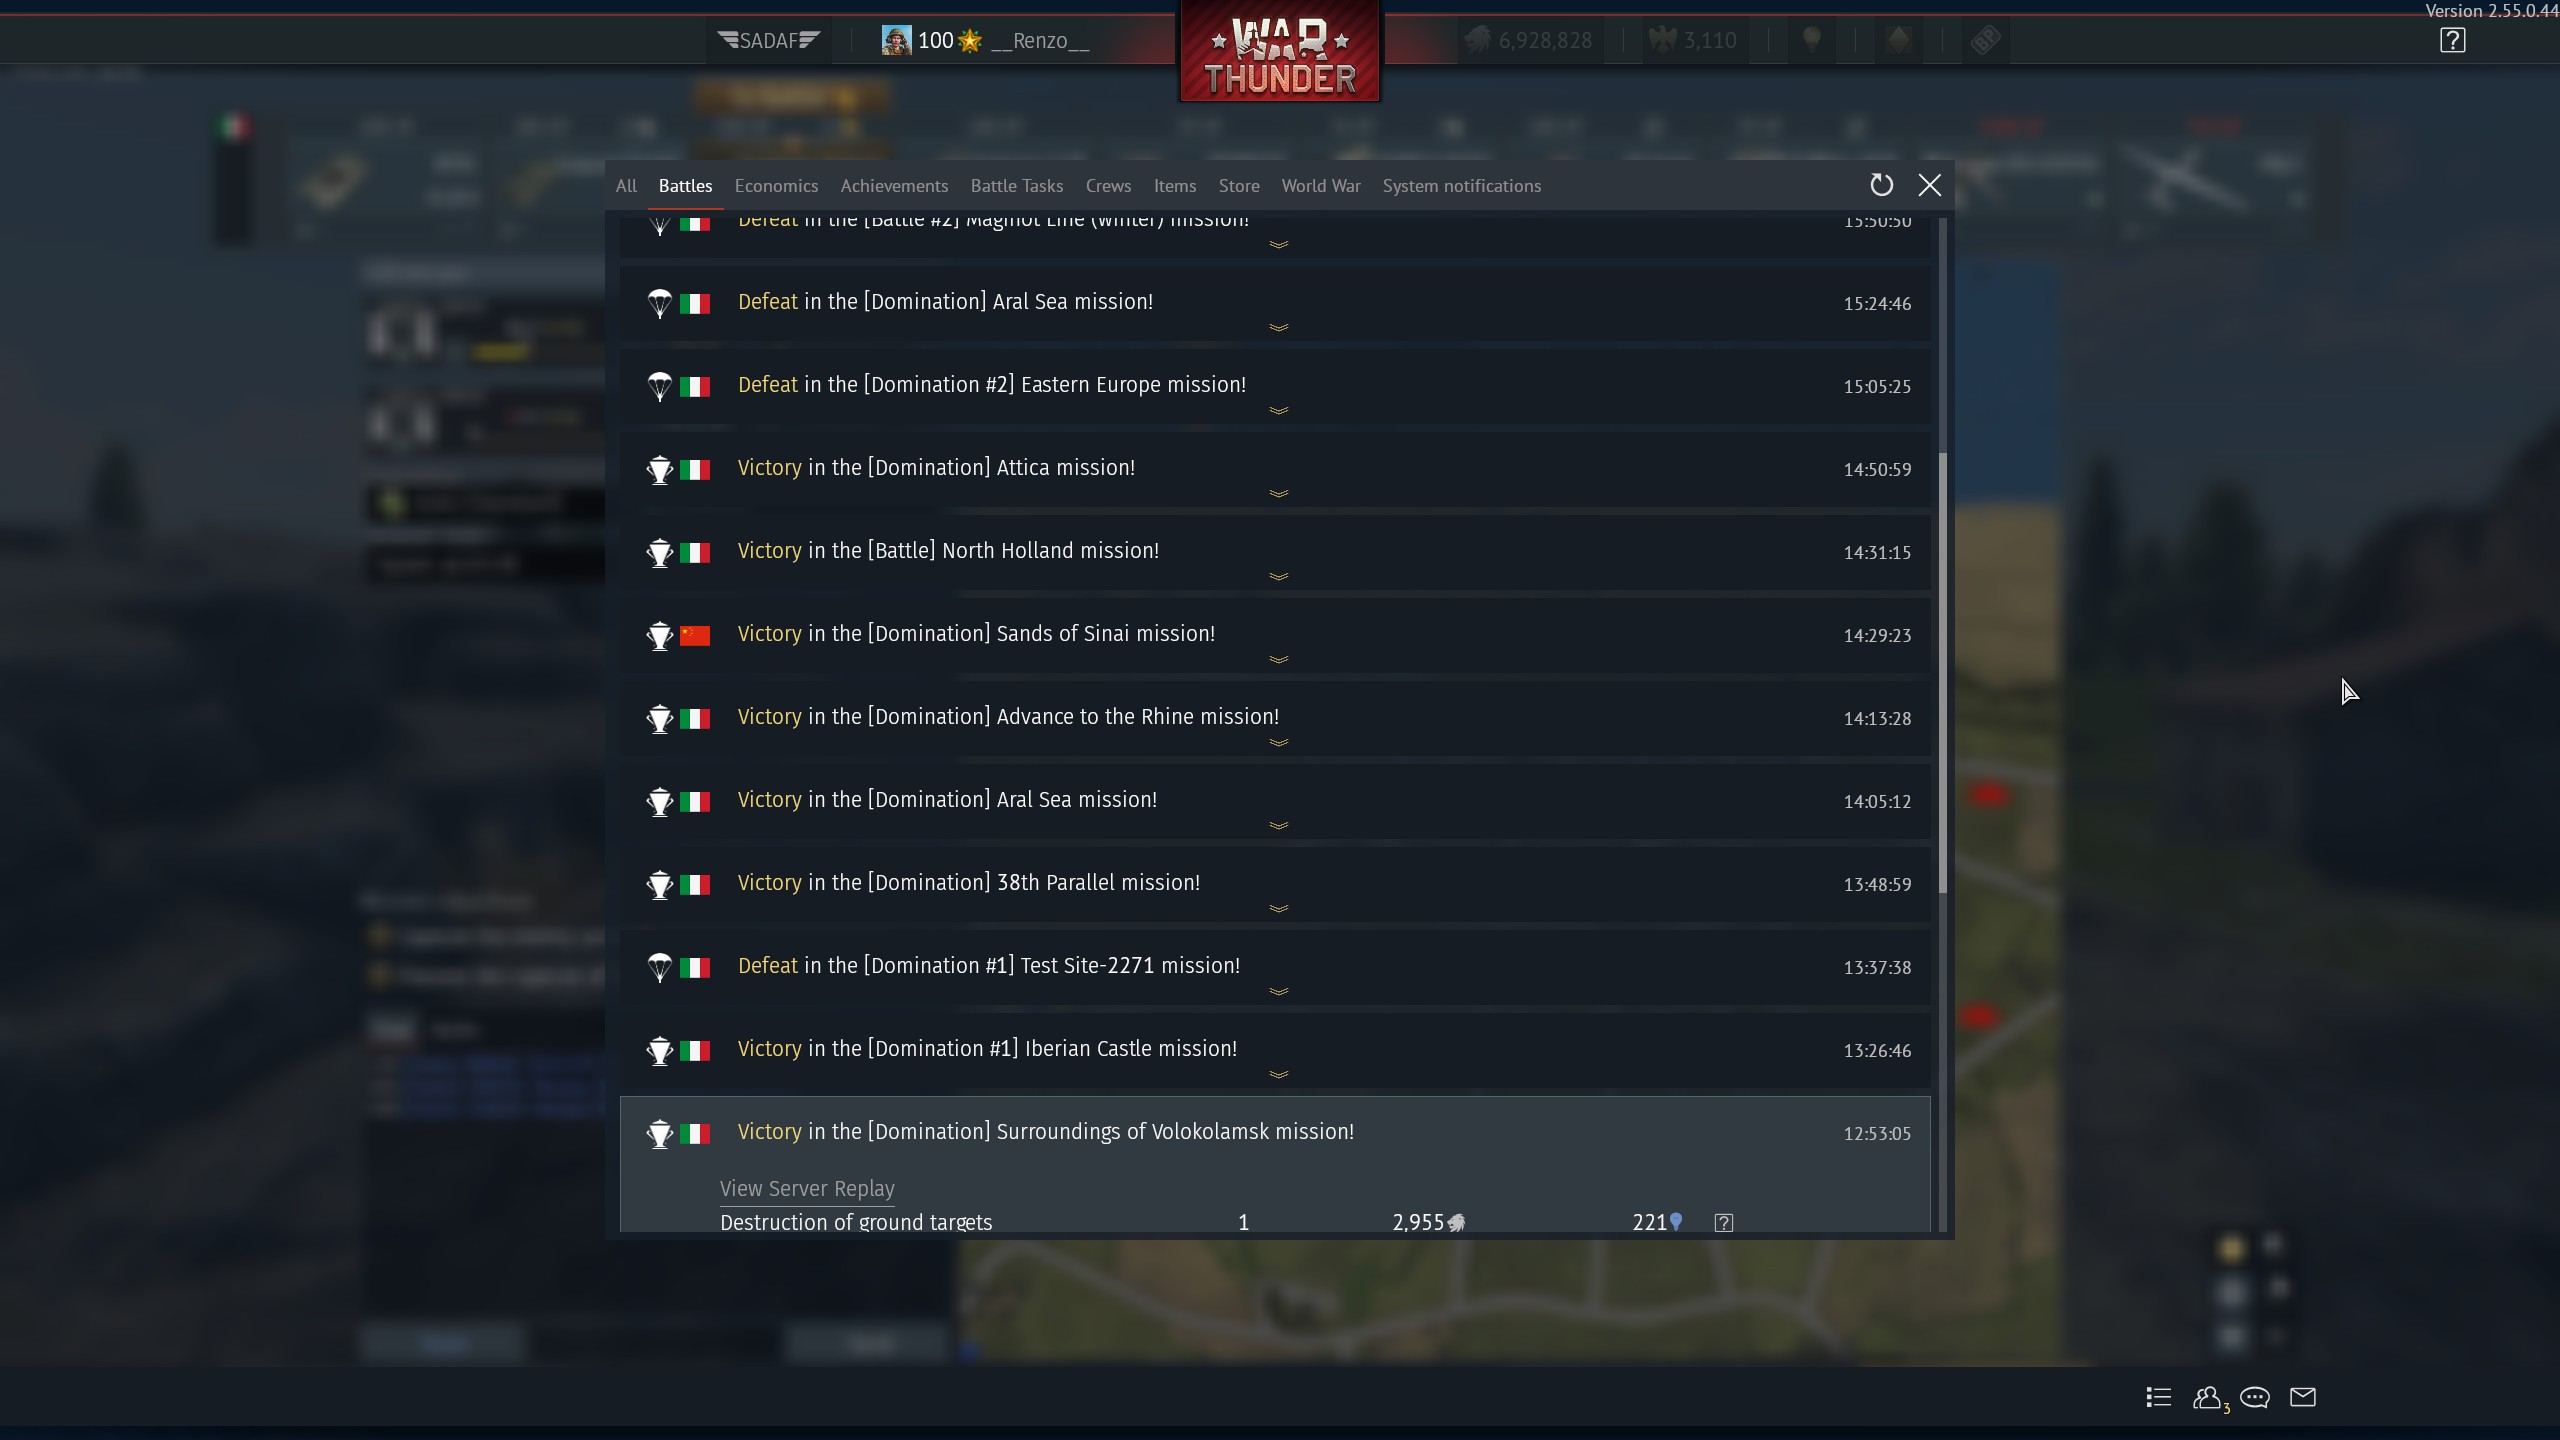
Task: Expand the 38th Parallel mission details
Action: coord(1275,885)
